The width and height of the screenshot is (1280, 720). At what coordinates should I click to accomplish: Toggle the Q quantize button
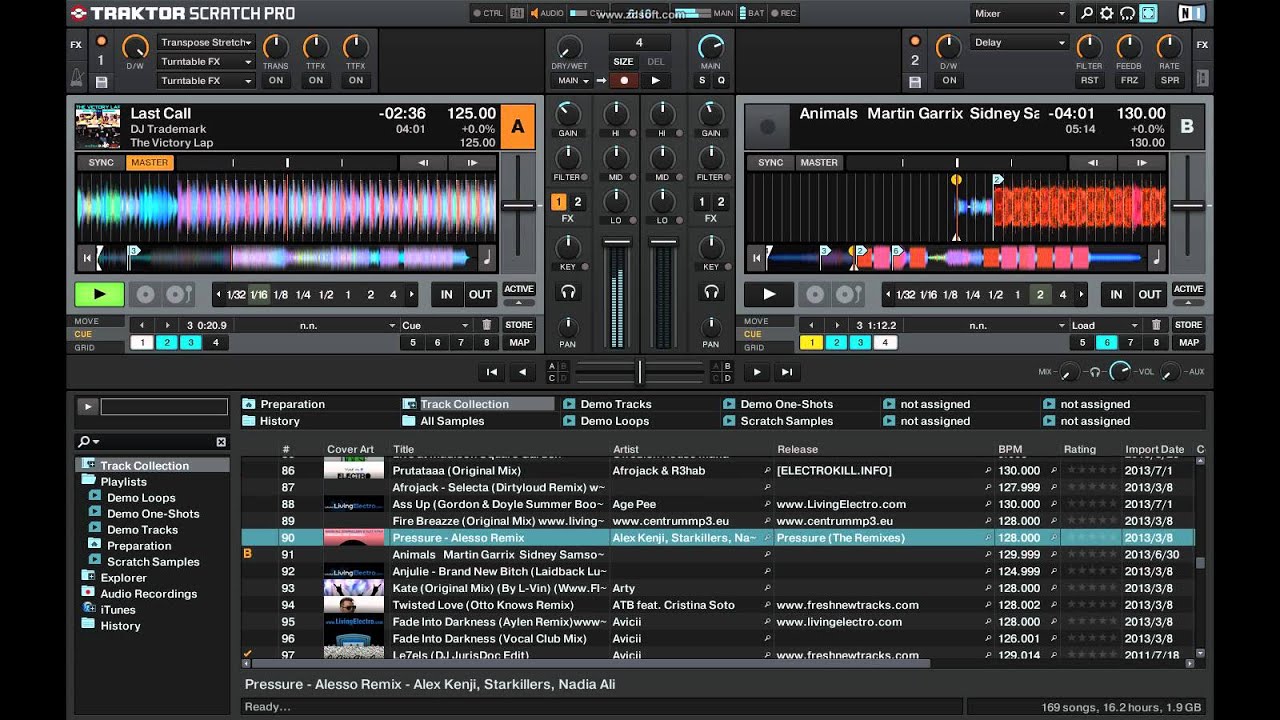click(x=720, y=80)
